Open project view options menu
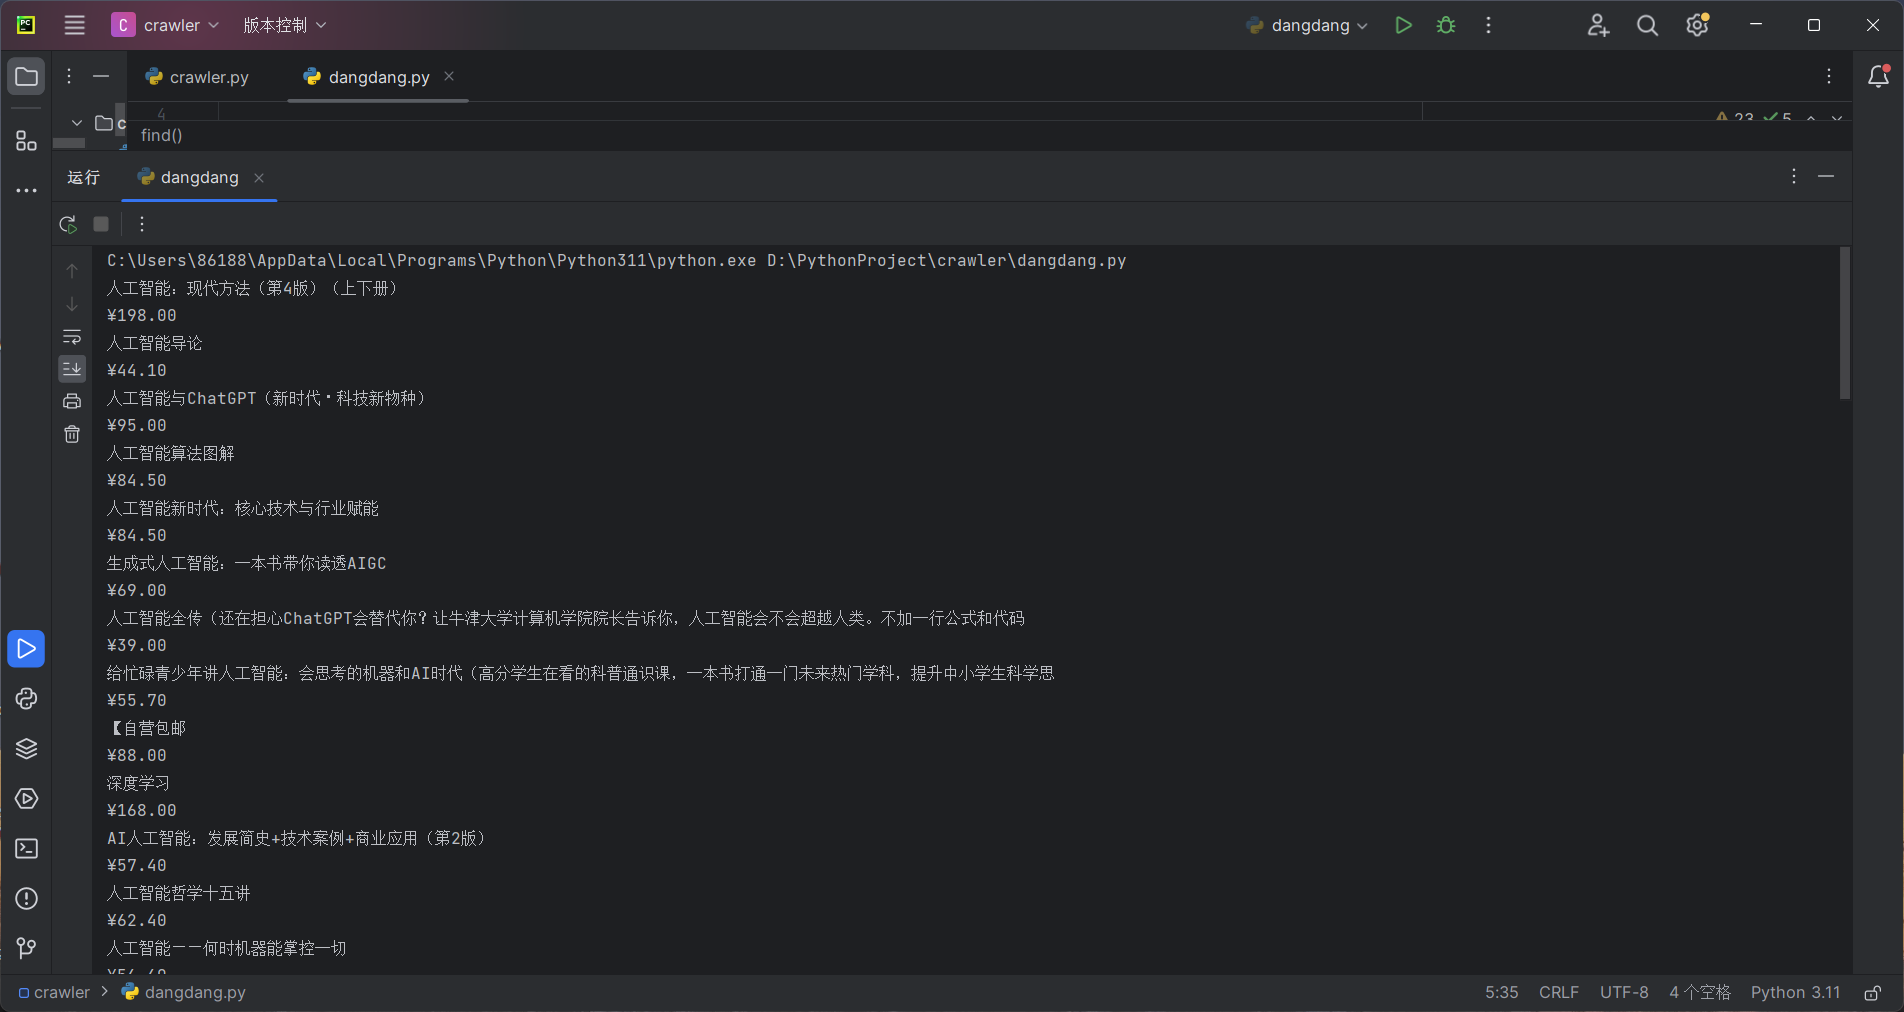This screenshot has width=1904, height=1012. click(x=69, y=76)
